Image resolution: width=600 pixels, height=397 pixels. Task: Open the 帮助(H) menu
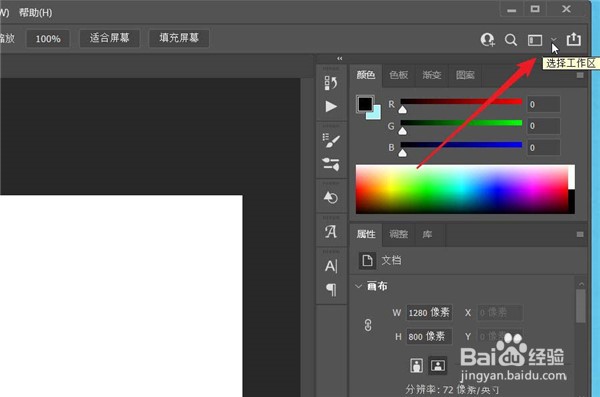35,13
